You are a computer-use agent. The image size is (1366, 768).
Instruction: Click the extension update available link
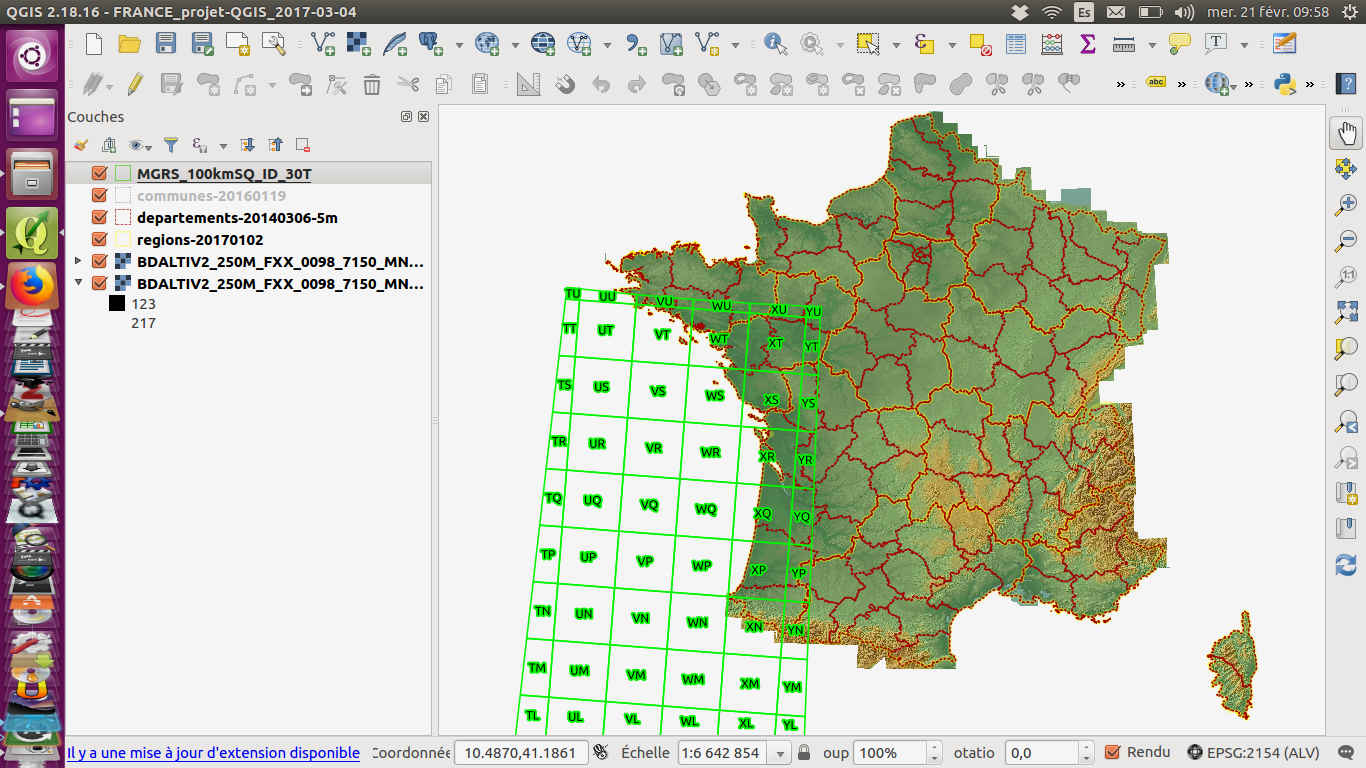point(213,753)
